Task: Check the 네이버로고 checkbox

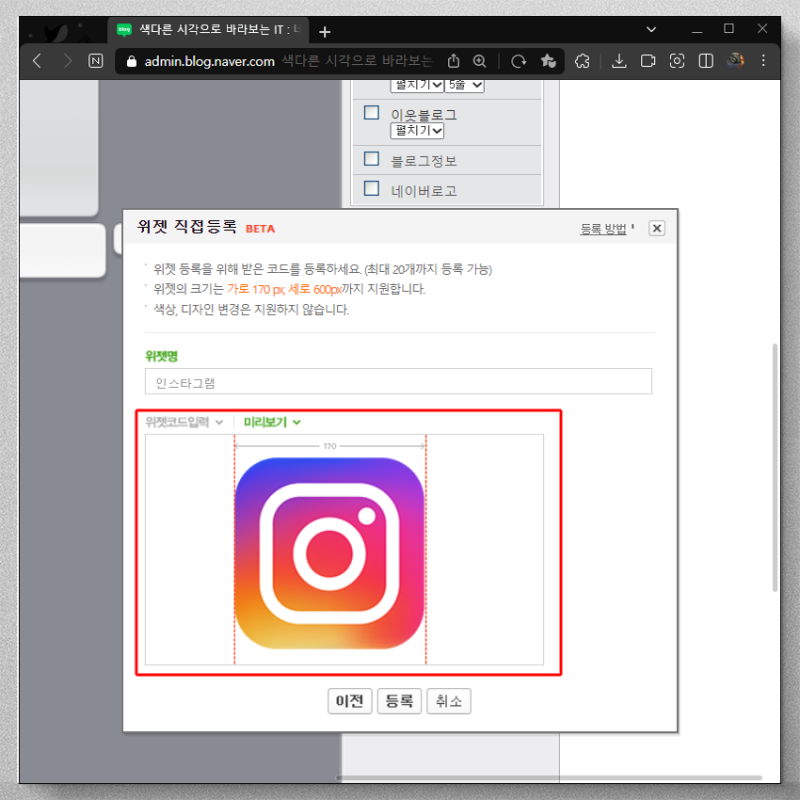Action: click(371, 188)
